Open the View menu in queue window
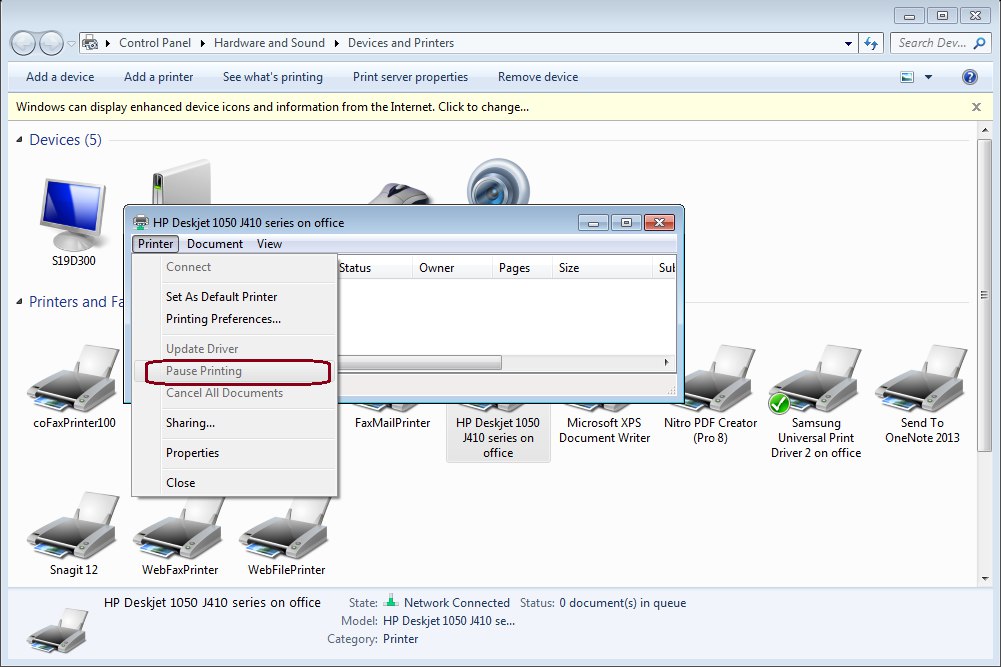This screenshot has height=667, width=1001. click(x=269, y=244)
